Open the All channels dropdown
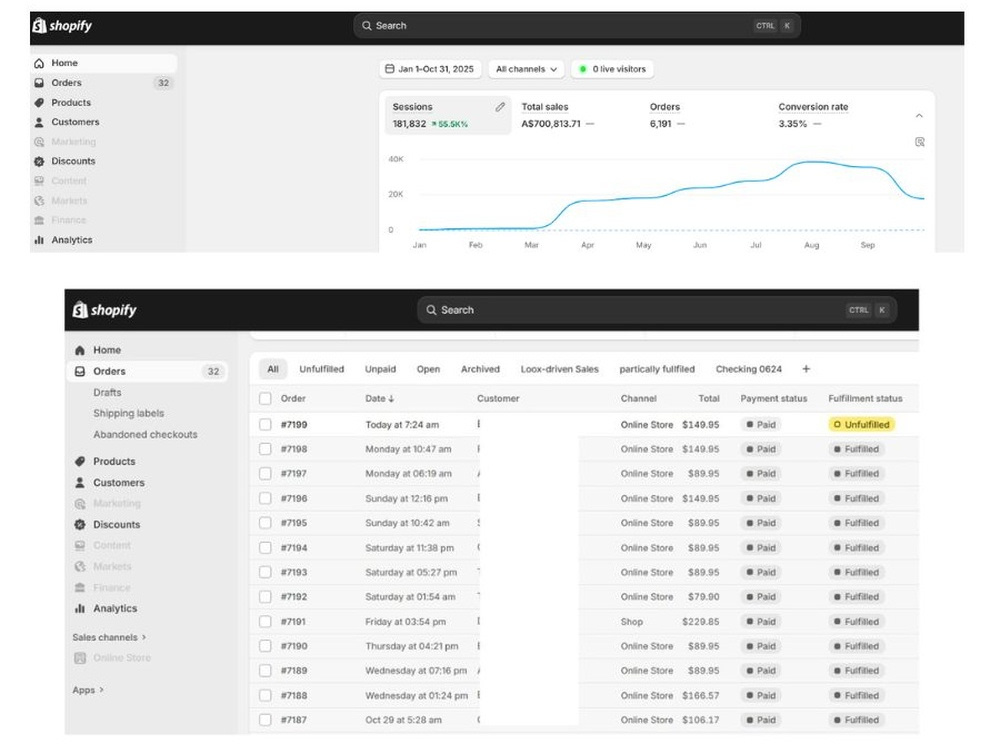1000x750 pixels. [x=526, y=69]
